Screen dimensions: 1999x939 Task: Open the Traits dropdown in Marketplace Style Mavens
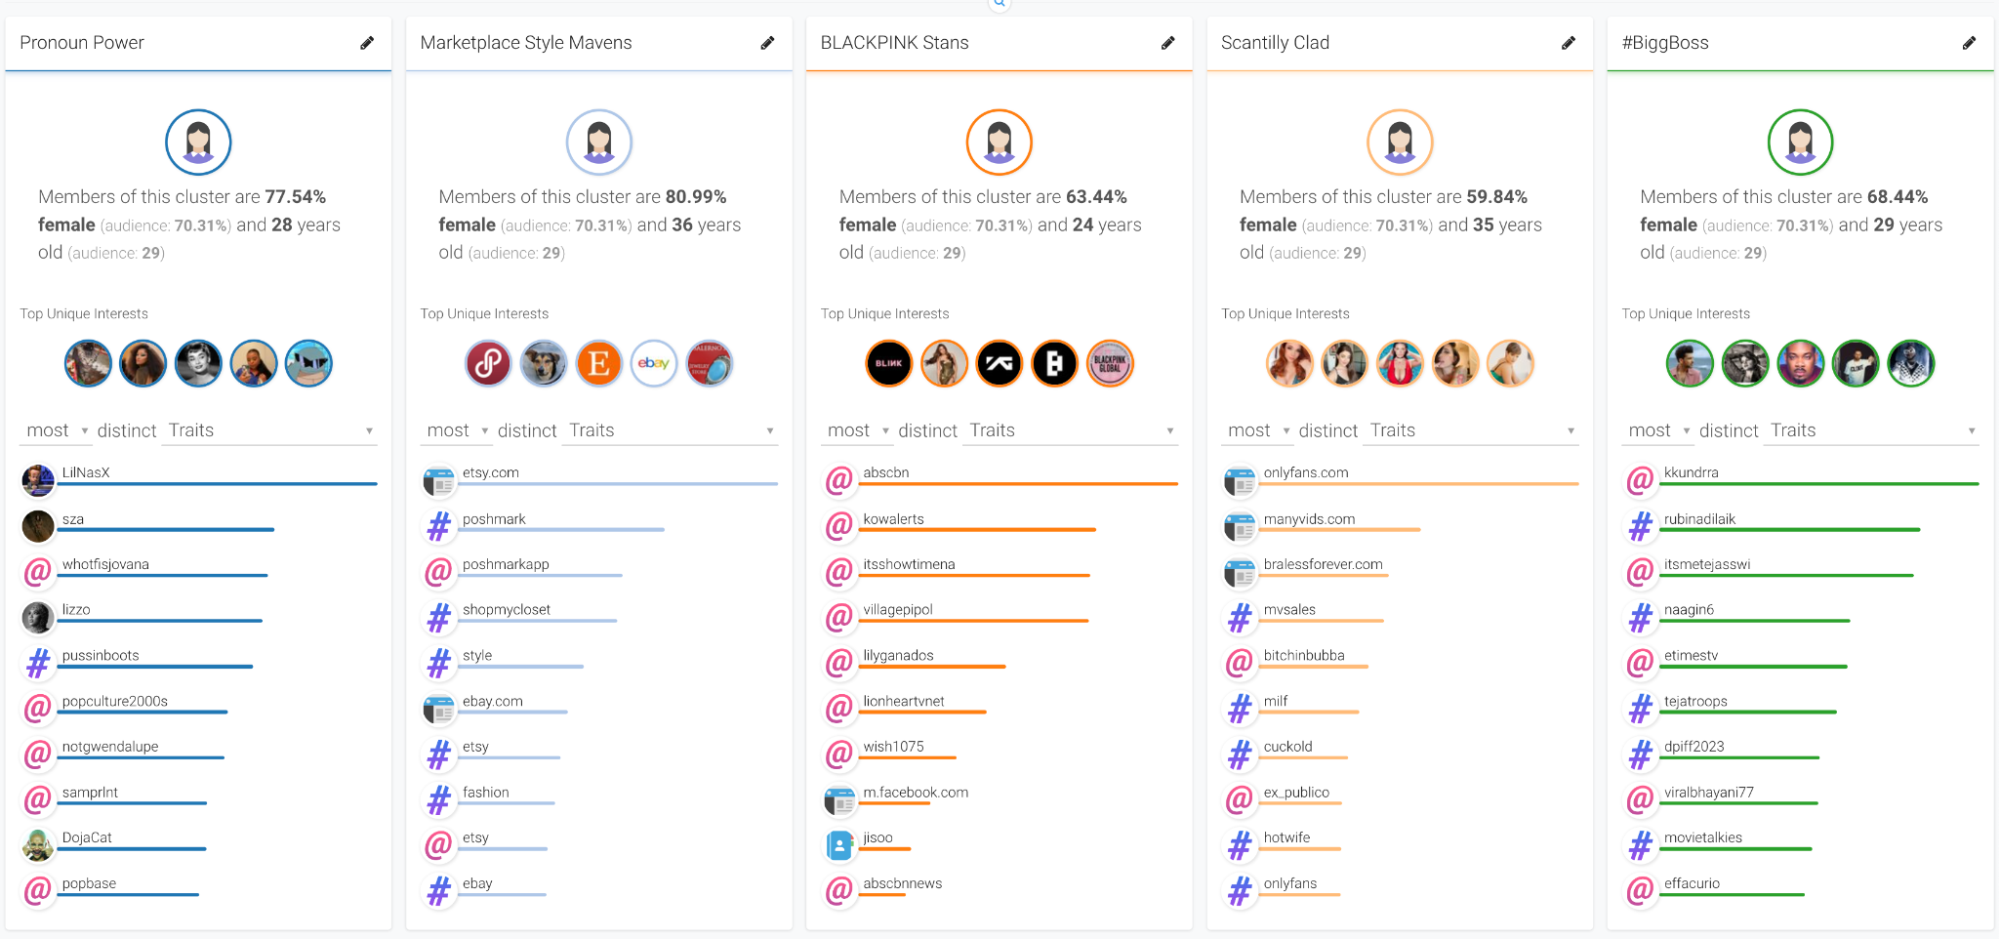point(670,430)
